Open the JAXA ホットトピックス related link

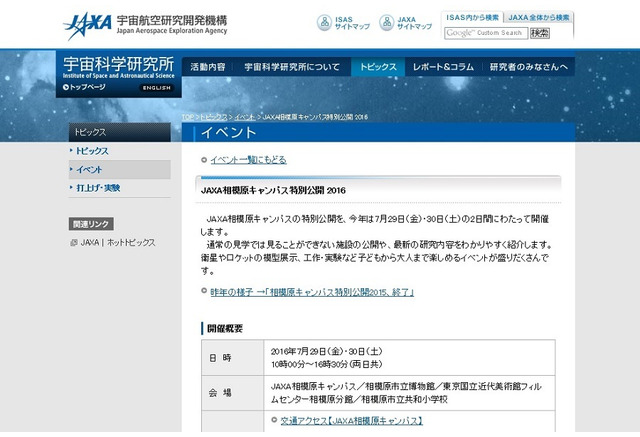pos(117,242)
